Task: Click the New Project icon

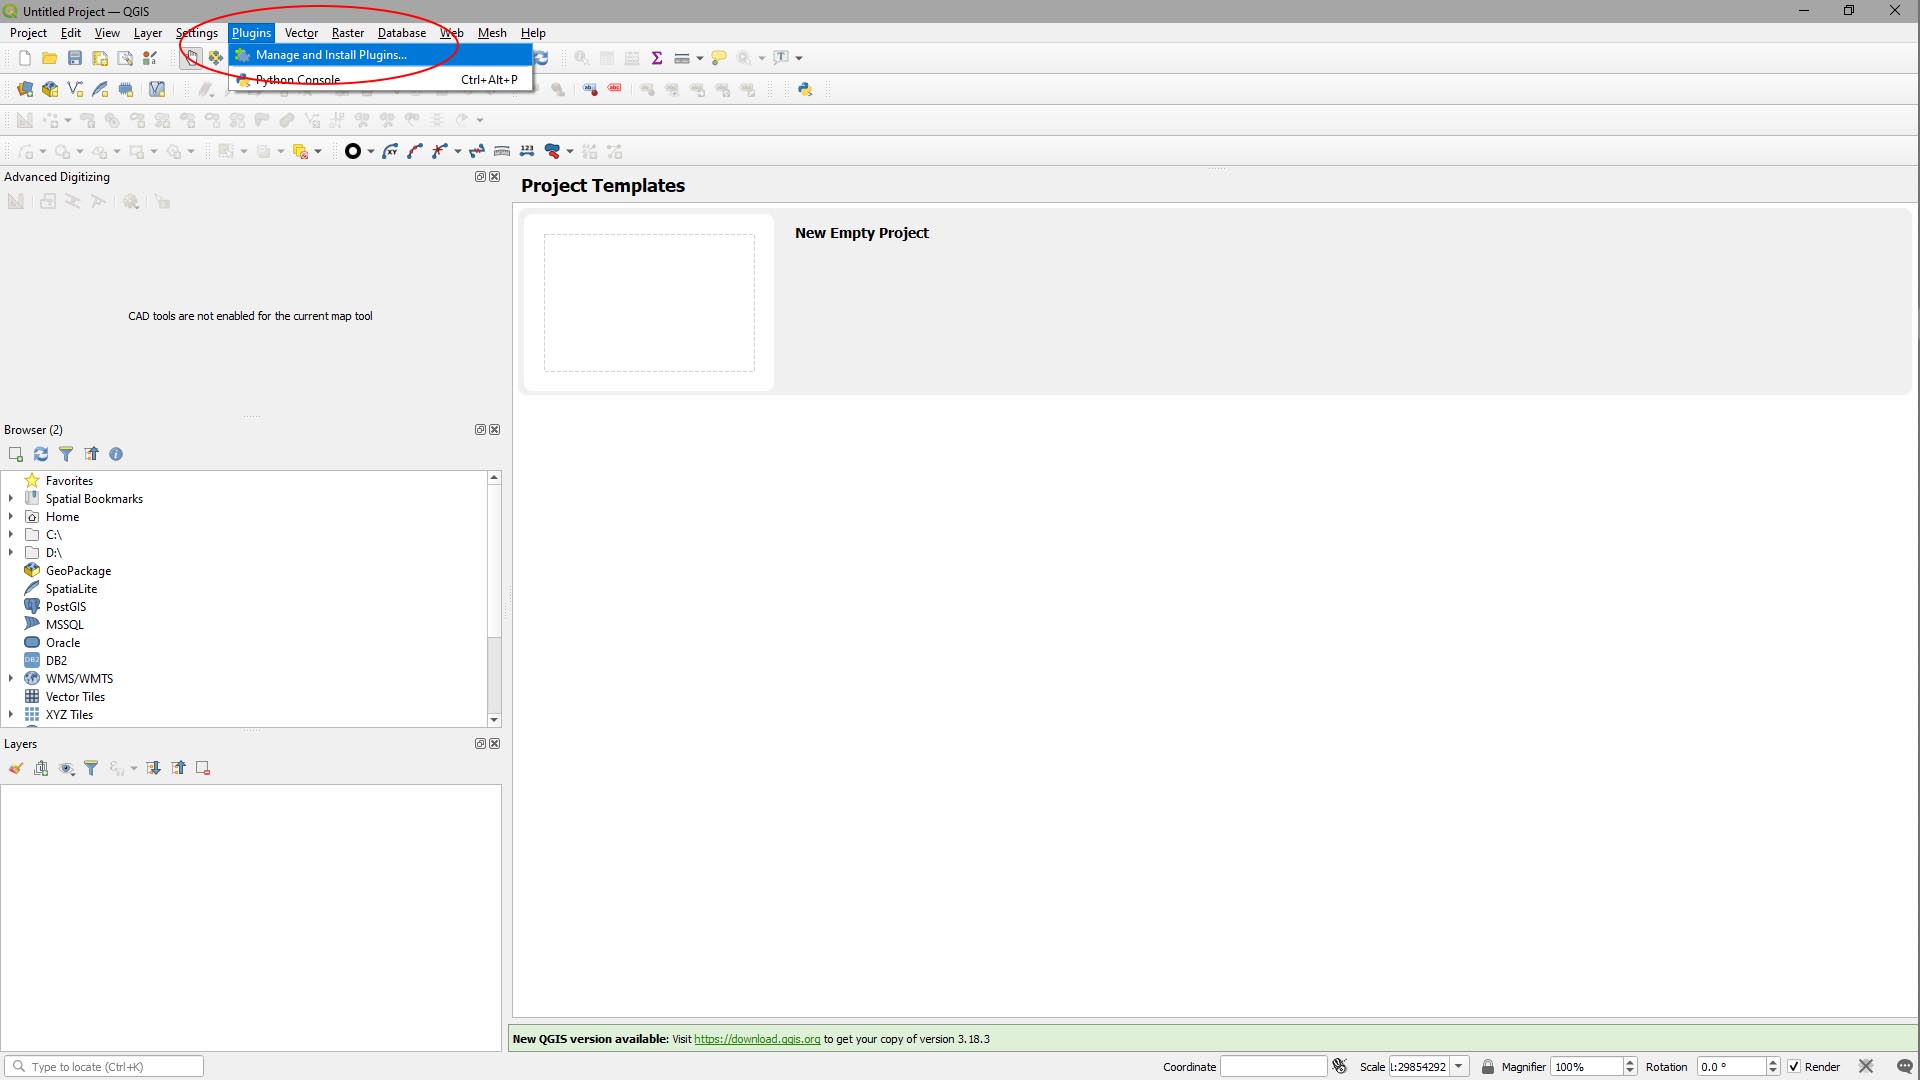Action: [x=25, y=58]
